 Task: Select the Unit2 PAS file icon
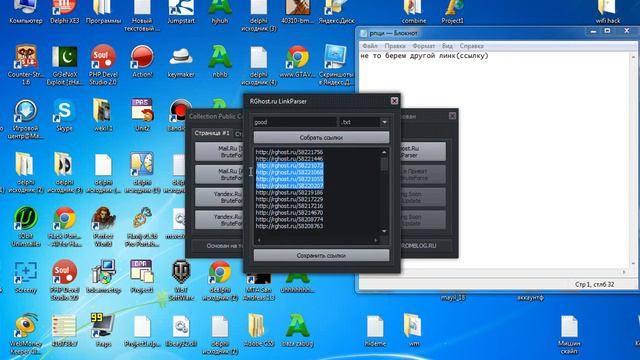click(x=142, y=115)
